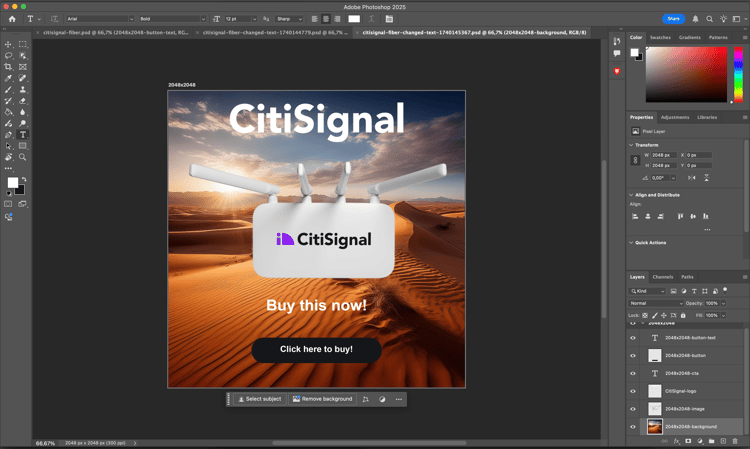This screenshot has width=750, height=449.
Task: Select the Spot Healing Brush tool
Action: coord(22,78)
